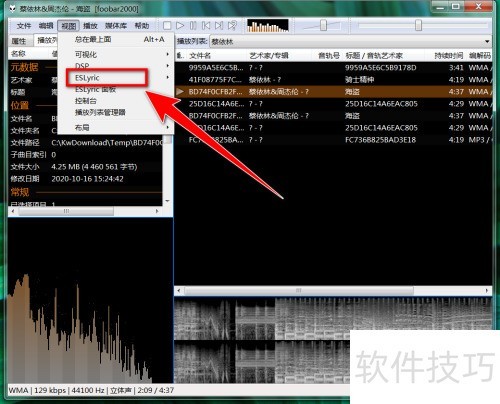
Task: Select the playing 海盗 highlighted row
Action: (x=333, y=92)
